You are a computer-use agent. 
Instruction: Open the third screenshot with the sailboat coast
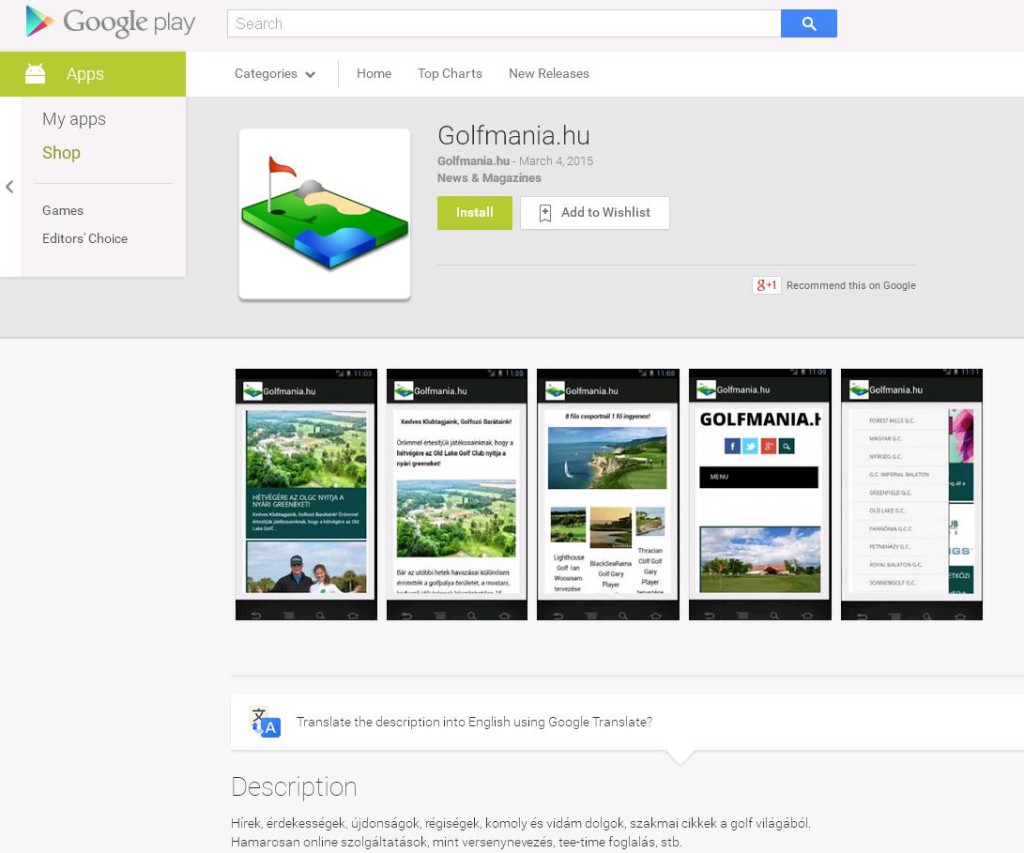608,494
